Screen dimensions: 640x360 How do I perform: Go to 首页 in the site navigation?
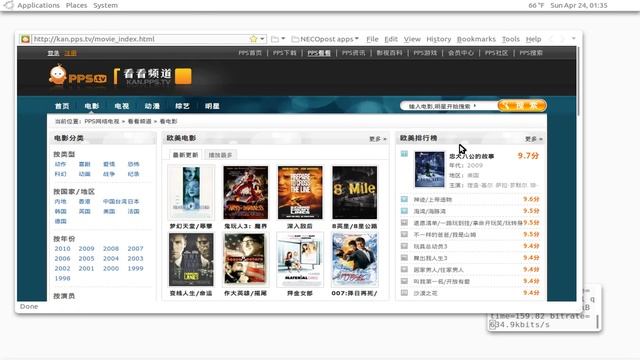(62, 106)
